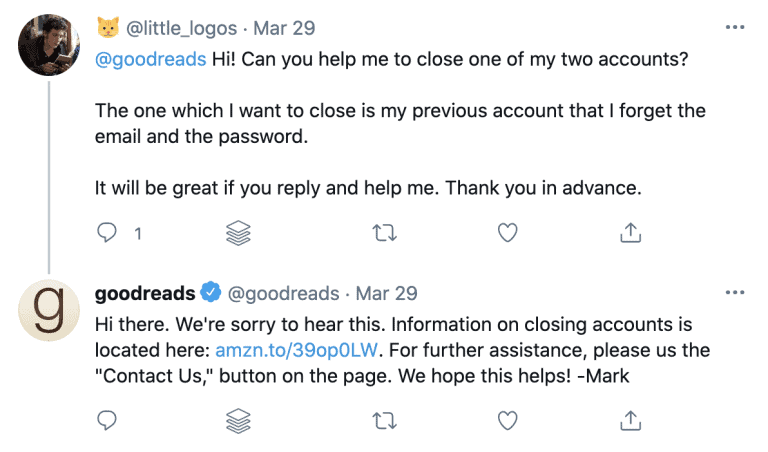Screen dimensions: 768x452
Task: Open more options for little_logos tweet
Action: point(735,27)
